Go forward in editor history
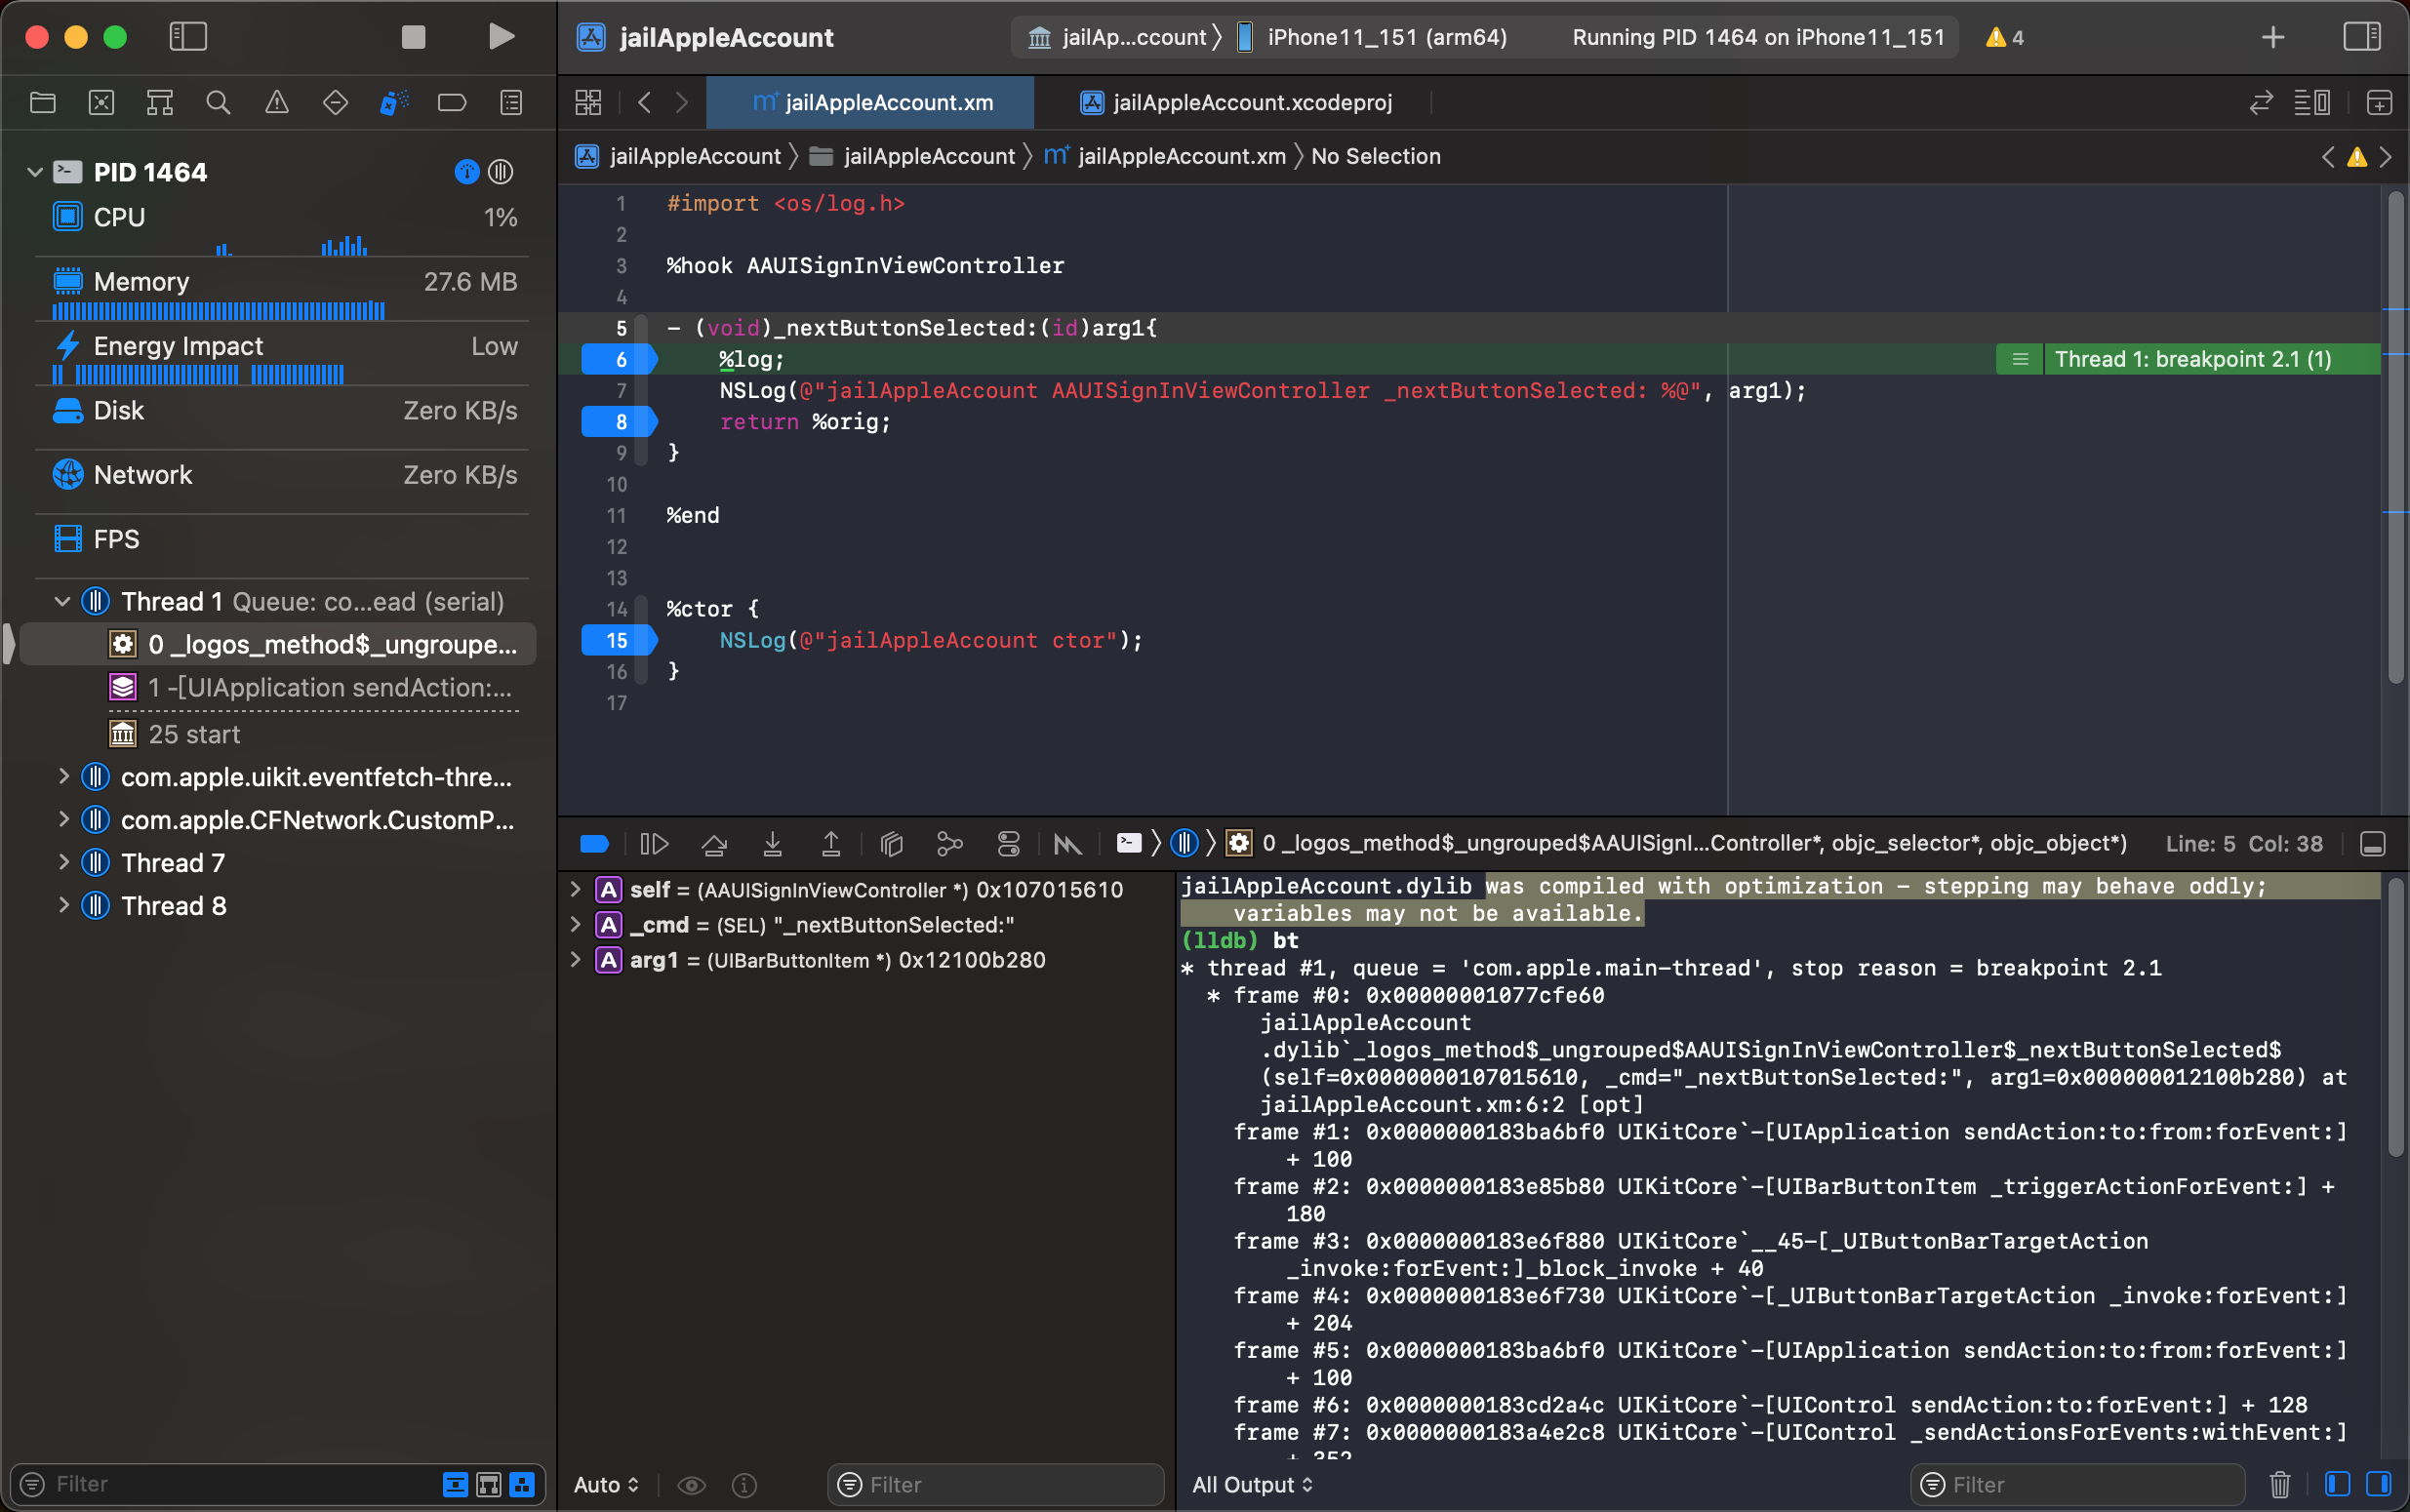 682,102
